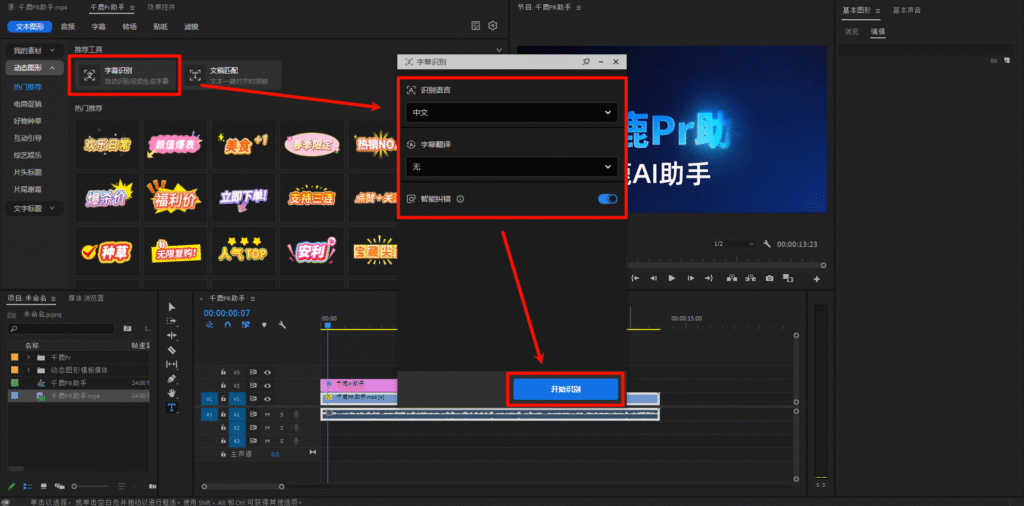Collapse 动态图形 section
Viewport: 1024px width, 506px height.
pos(35,67)
